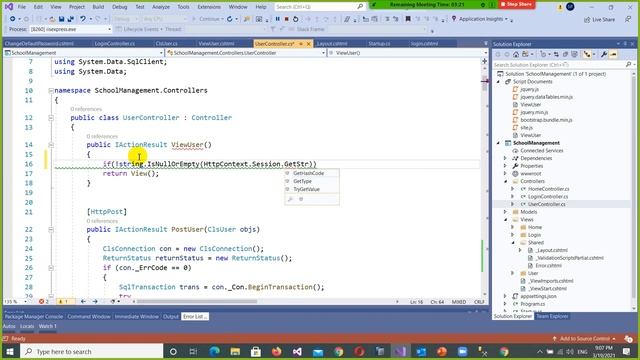The image size is (640, 360).
Task: Switch to Startup.cs tab
Action: pyautogui.click(x=379, y=44)
